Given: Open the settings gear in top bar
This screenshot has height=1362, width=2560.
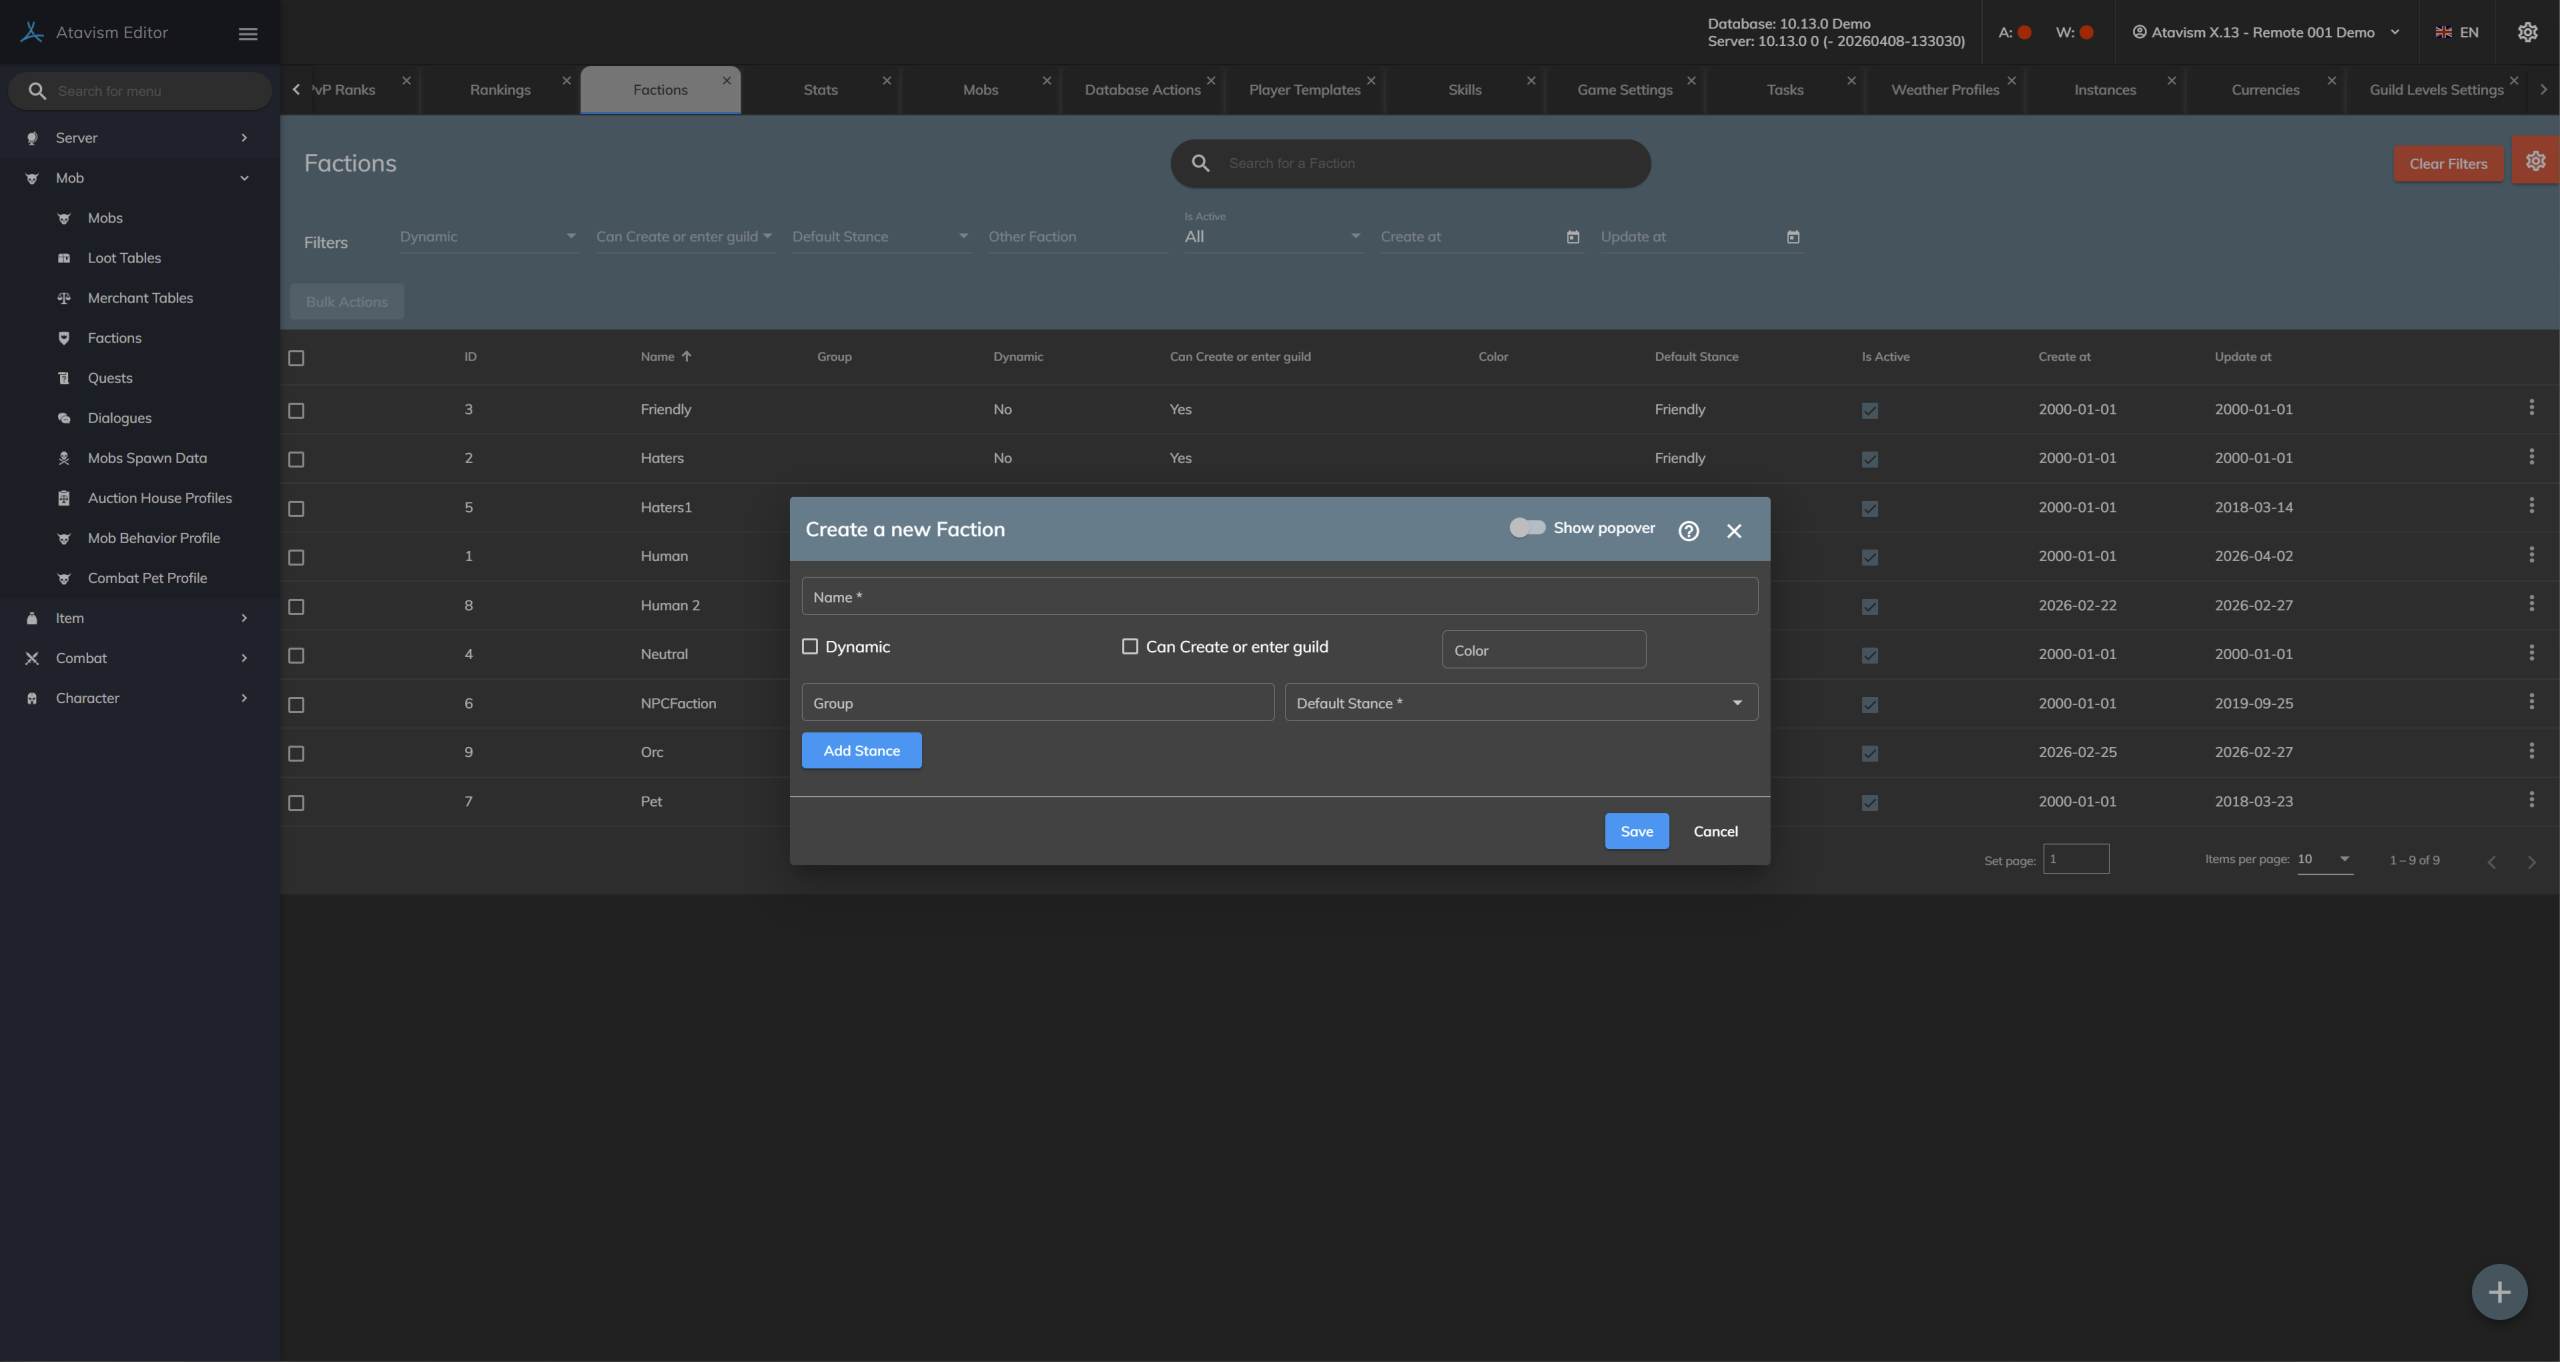Looking at the screenshot, I should click(2527, 32).
